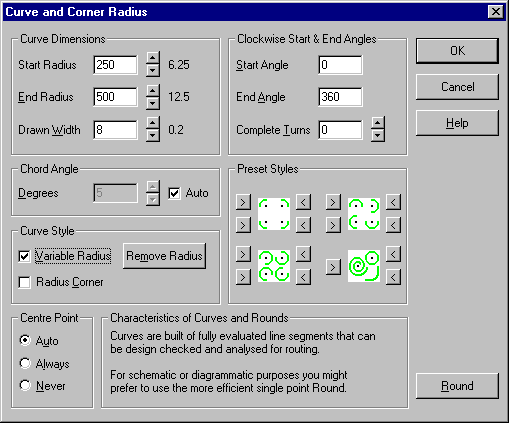Screen dimensions: 509x423
Task: Click the disabled Degrees input field
Action: click(115, 193)
